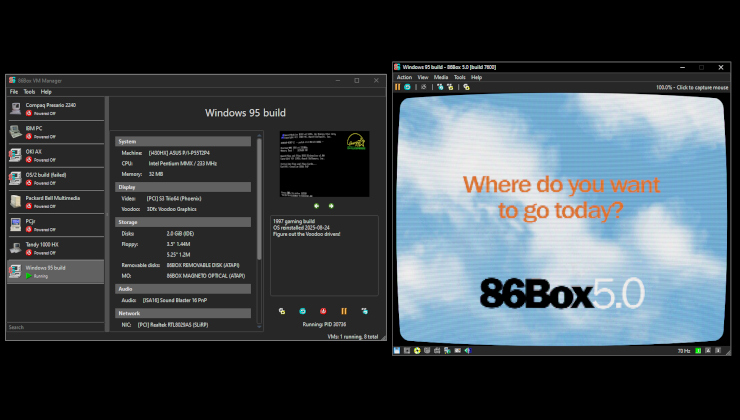Click the Search field below the VM list

[55, 327]
